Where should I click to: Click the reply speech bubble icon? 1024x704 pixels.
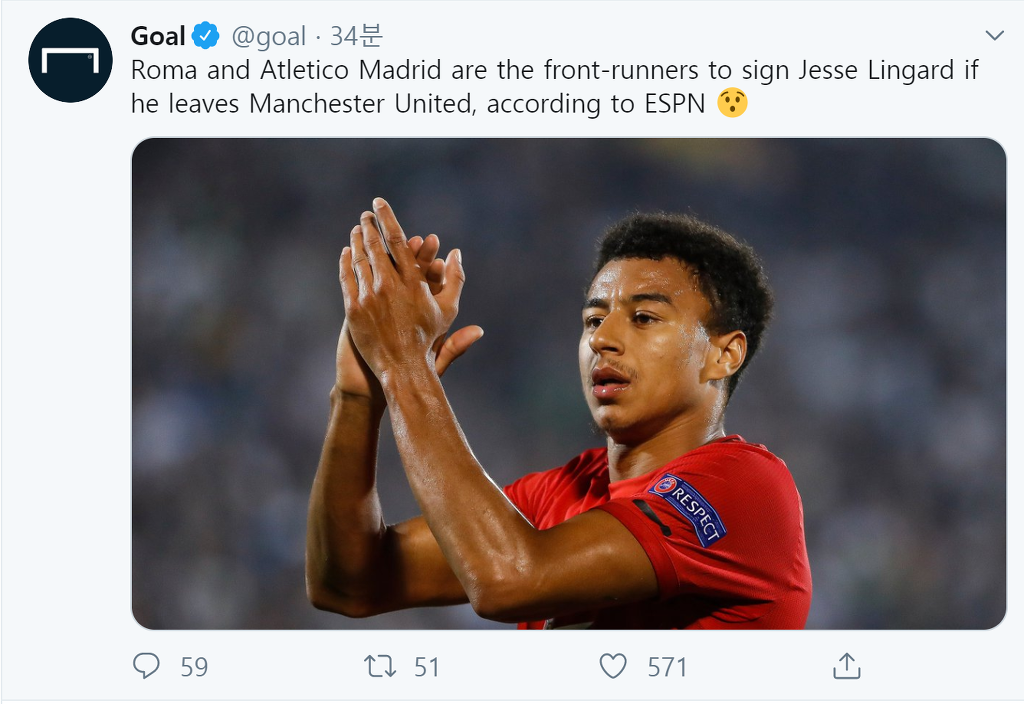point(147,666)
